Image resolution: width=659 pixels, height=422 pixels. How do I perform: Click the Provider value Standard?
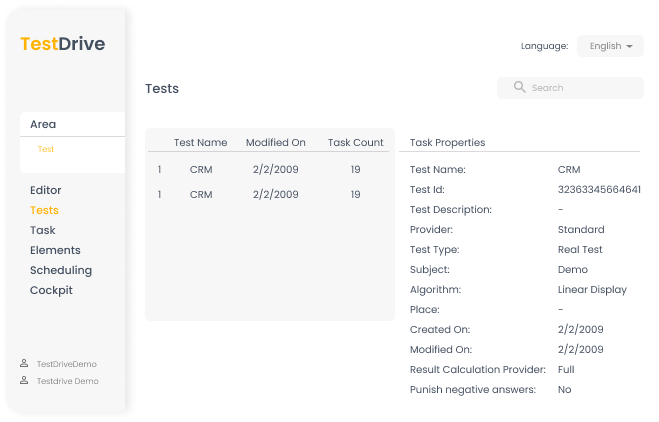point(581,229)
